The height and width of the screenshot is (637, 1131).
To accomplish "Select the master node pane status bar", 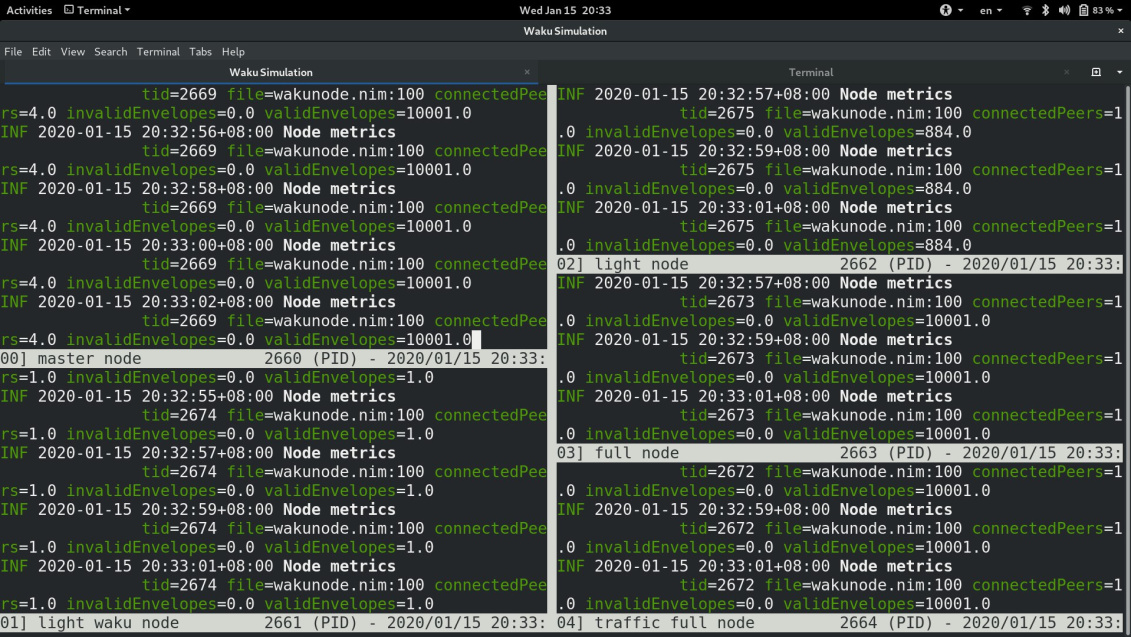I will [273, 359].
